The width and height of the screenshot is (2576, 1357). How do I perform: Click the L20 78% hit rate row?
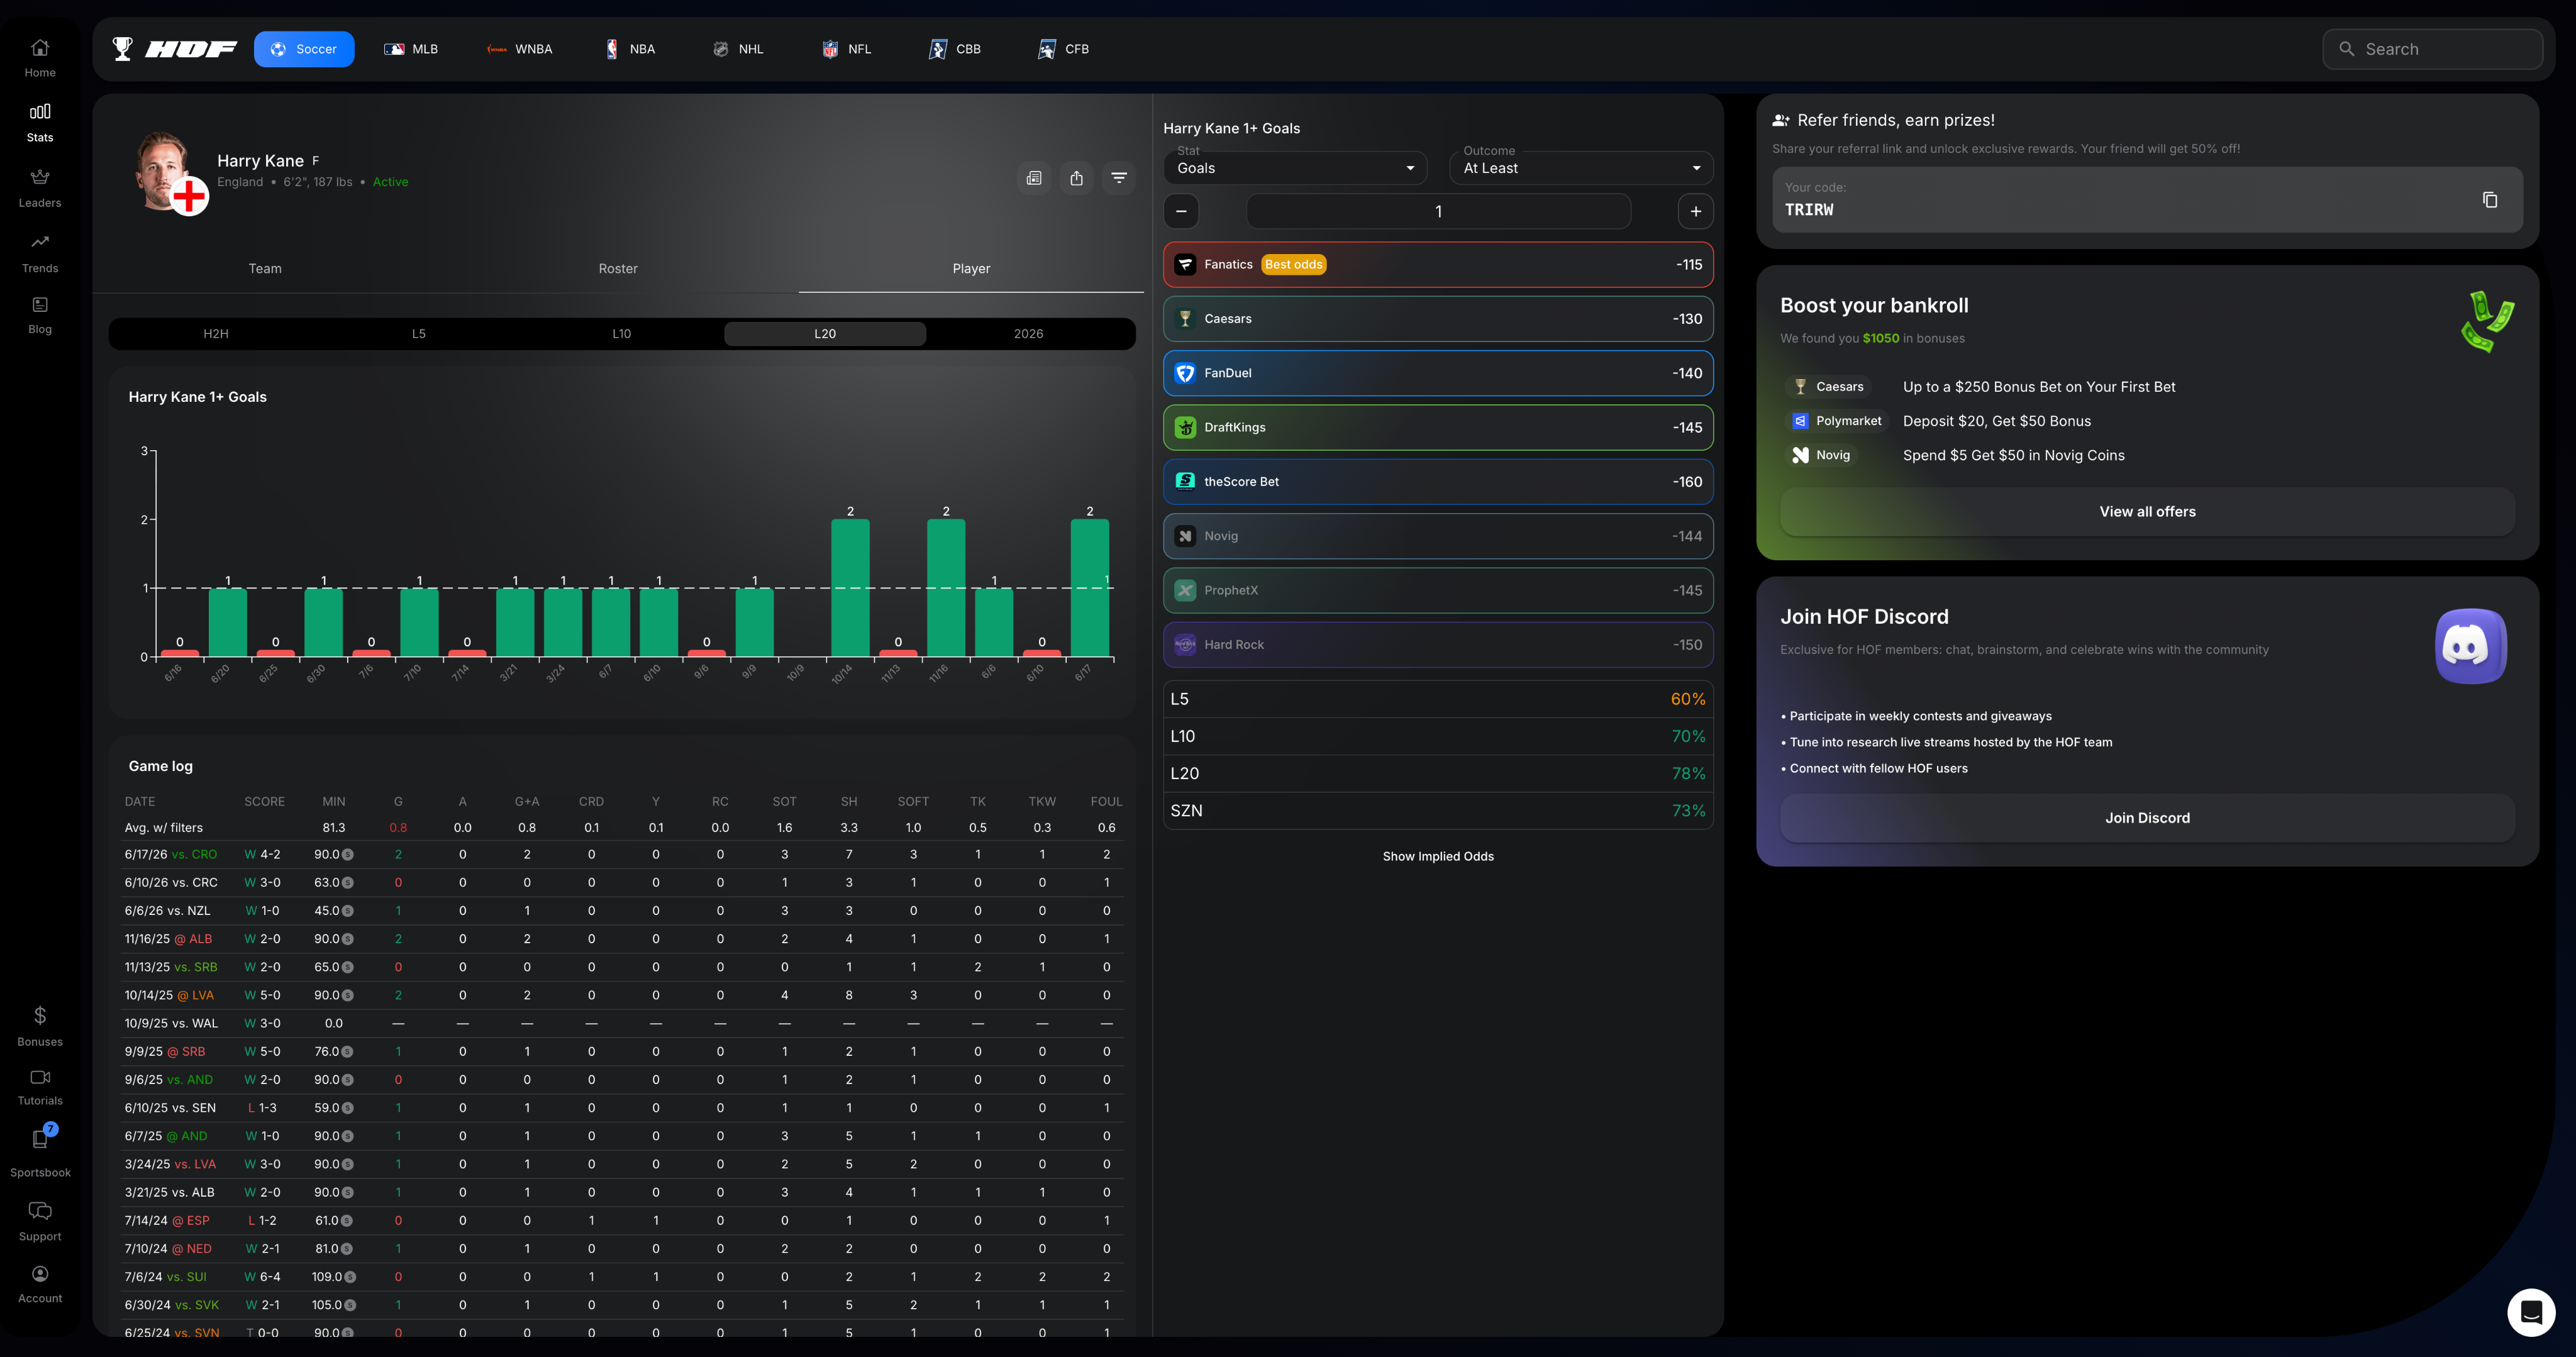(x=1438, y=773)
